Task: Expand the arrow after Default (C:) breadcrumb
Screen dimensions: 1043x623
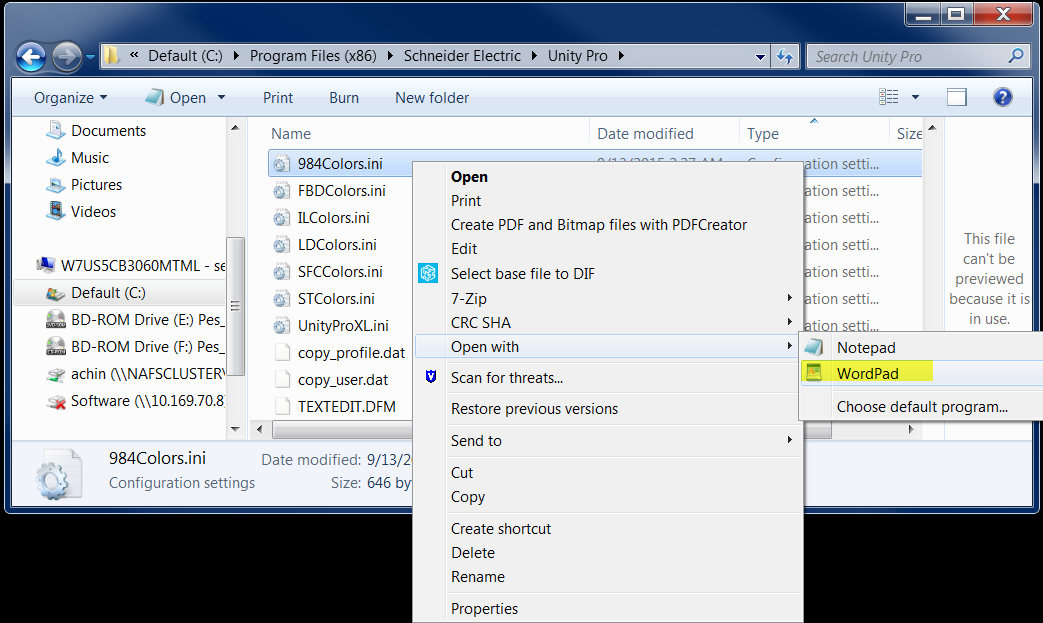Action: tap(236, 56)
